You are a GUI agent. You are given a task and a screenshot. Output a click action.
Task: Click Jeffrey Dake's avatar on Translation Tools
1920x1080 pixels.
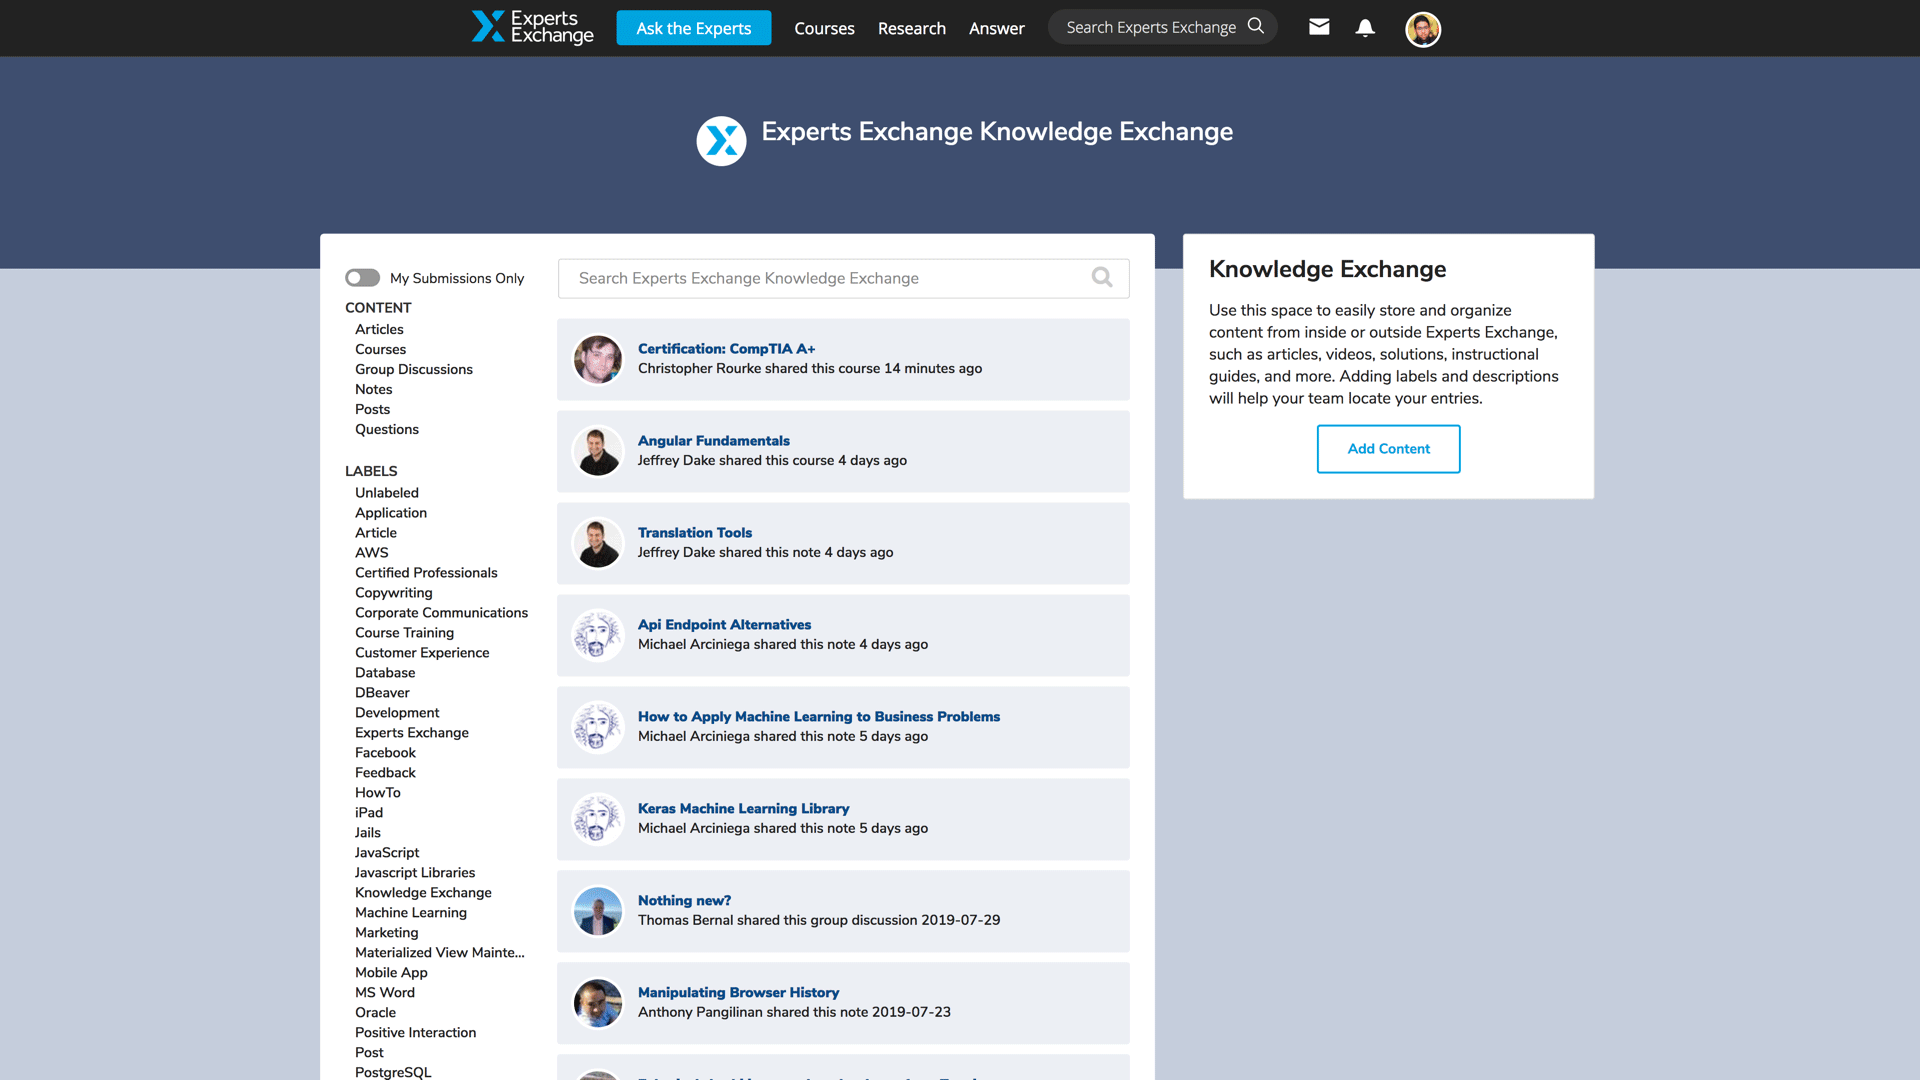point(598,543)
